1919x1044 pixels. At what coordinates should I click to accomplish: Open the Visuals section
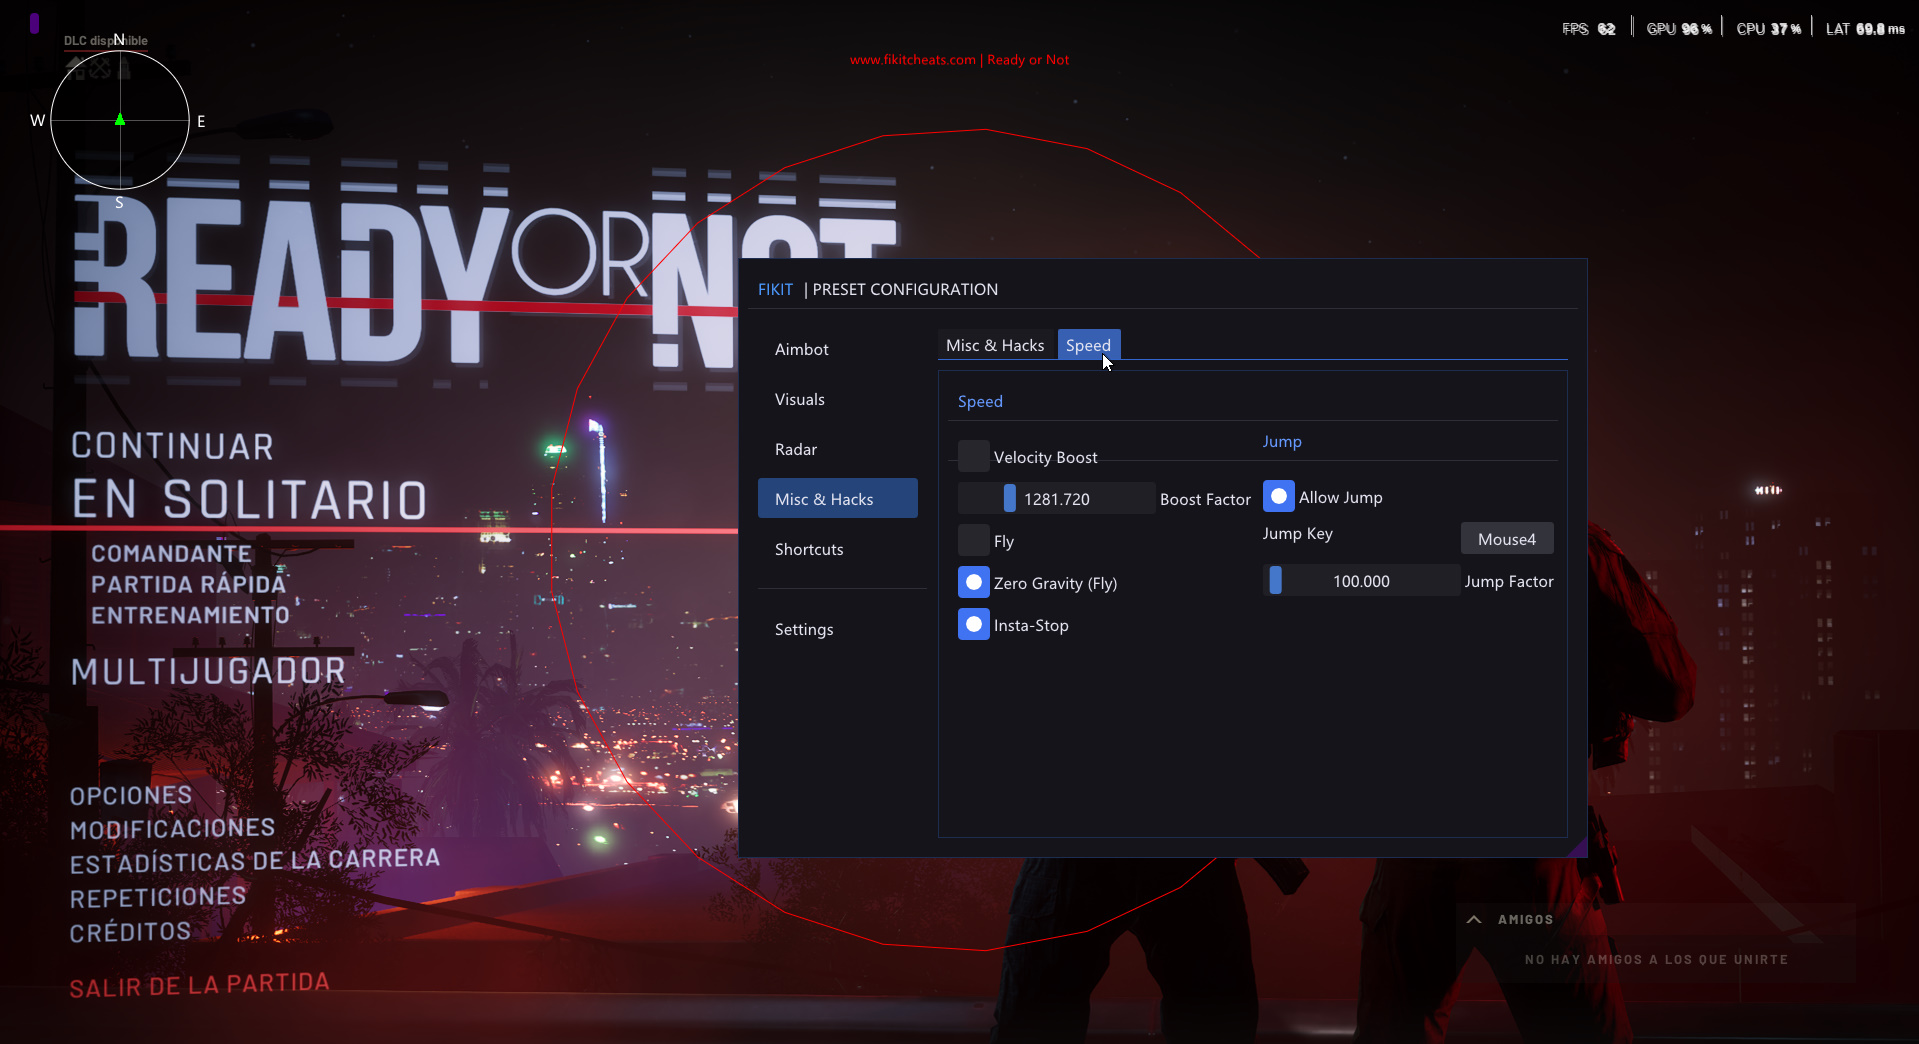[x=799, y=398]
